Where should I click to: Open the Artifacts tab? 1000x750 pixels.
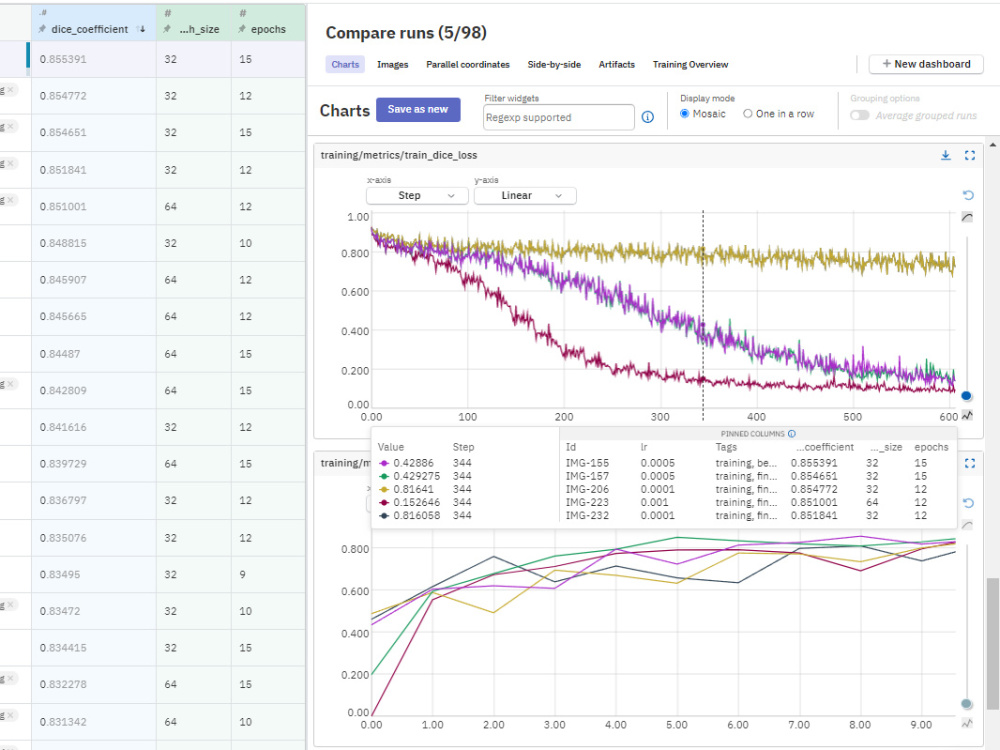click(616, 64)
